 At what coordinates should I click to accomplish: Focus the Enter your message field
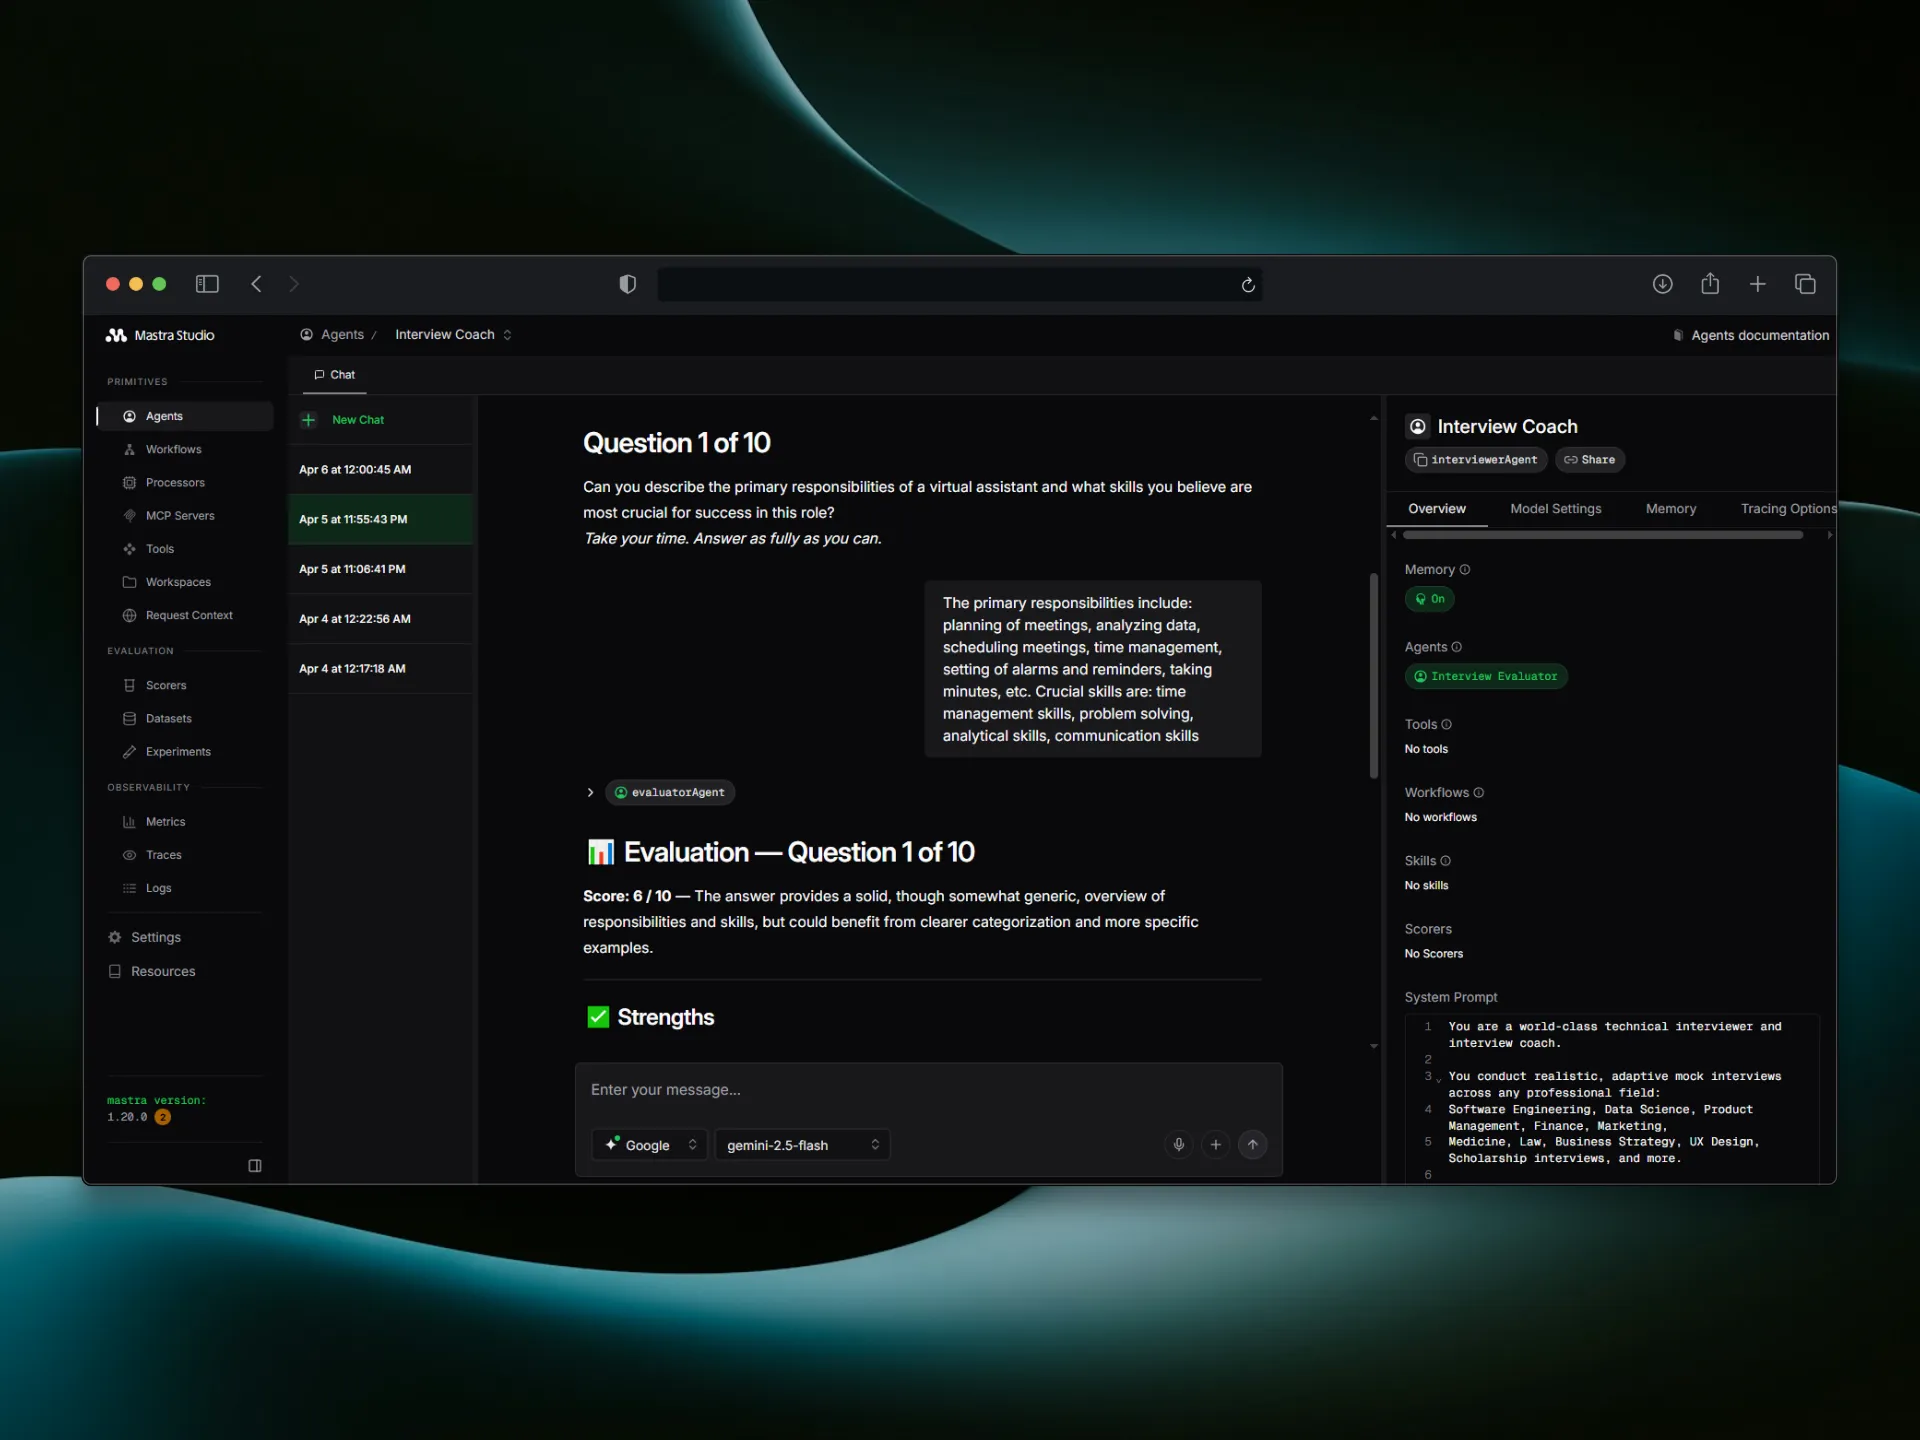(x=927, y=1090)
